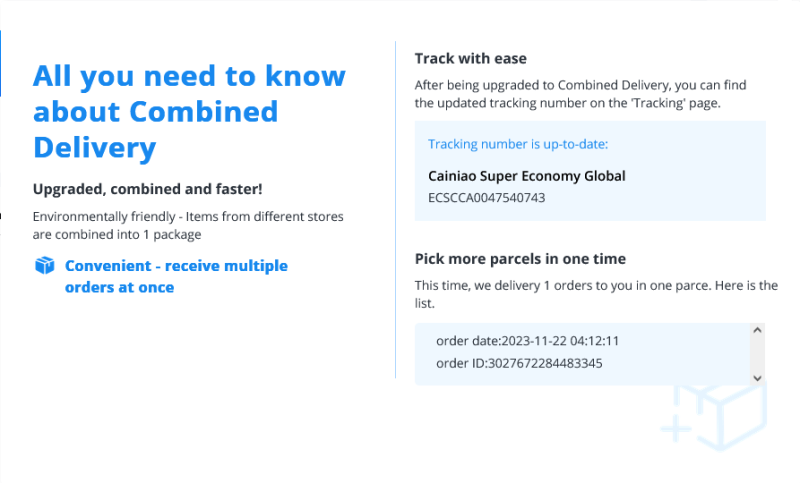Click the 'Tracking number is up-to-date:' label
This screenshot has width=800, height=483.
tap(518, 144)
